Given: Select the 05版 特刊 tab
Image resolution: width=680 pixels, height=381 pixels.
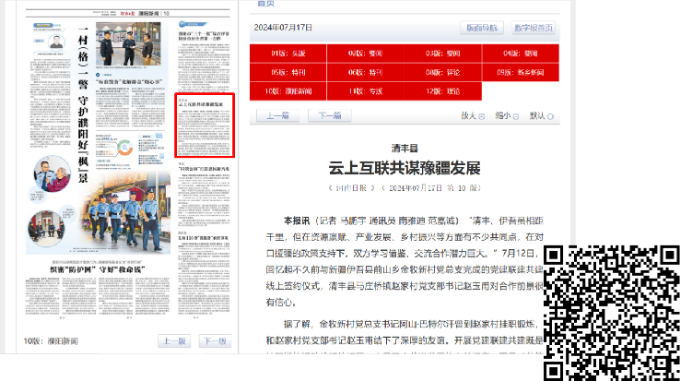Looking at the screenshot, I should (288, 72).
